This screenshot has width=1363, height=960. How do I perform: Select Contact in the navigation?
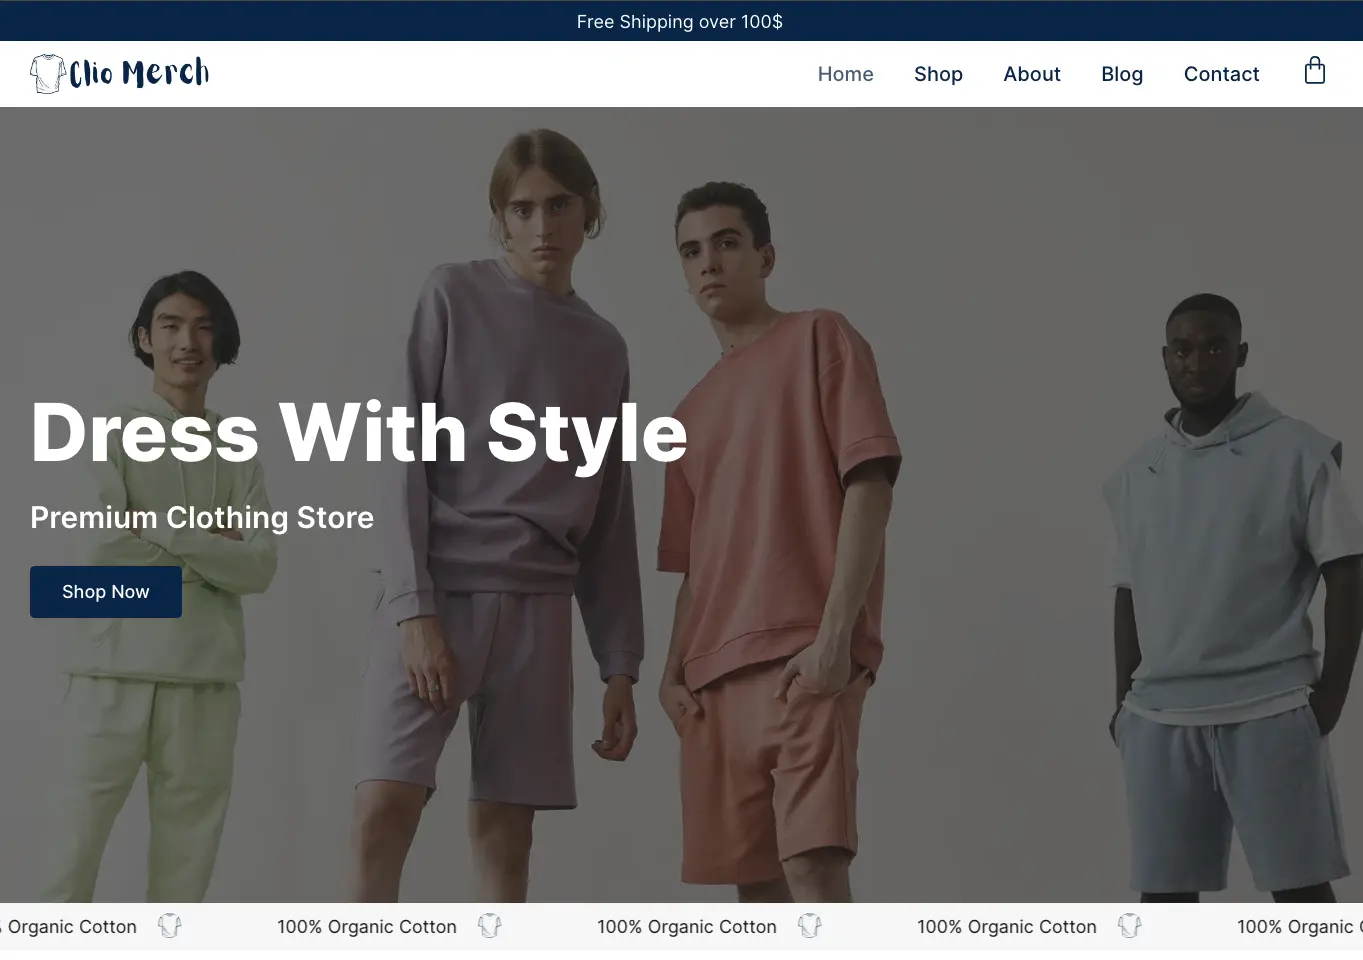point(1221,74)
